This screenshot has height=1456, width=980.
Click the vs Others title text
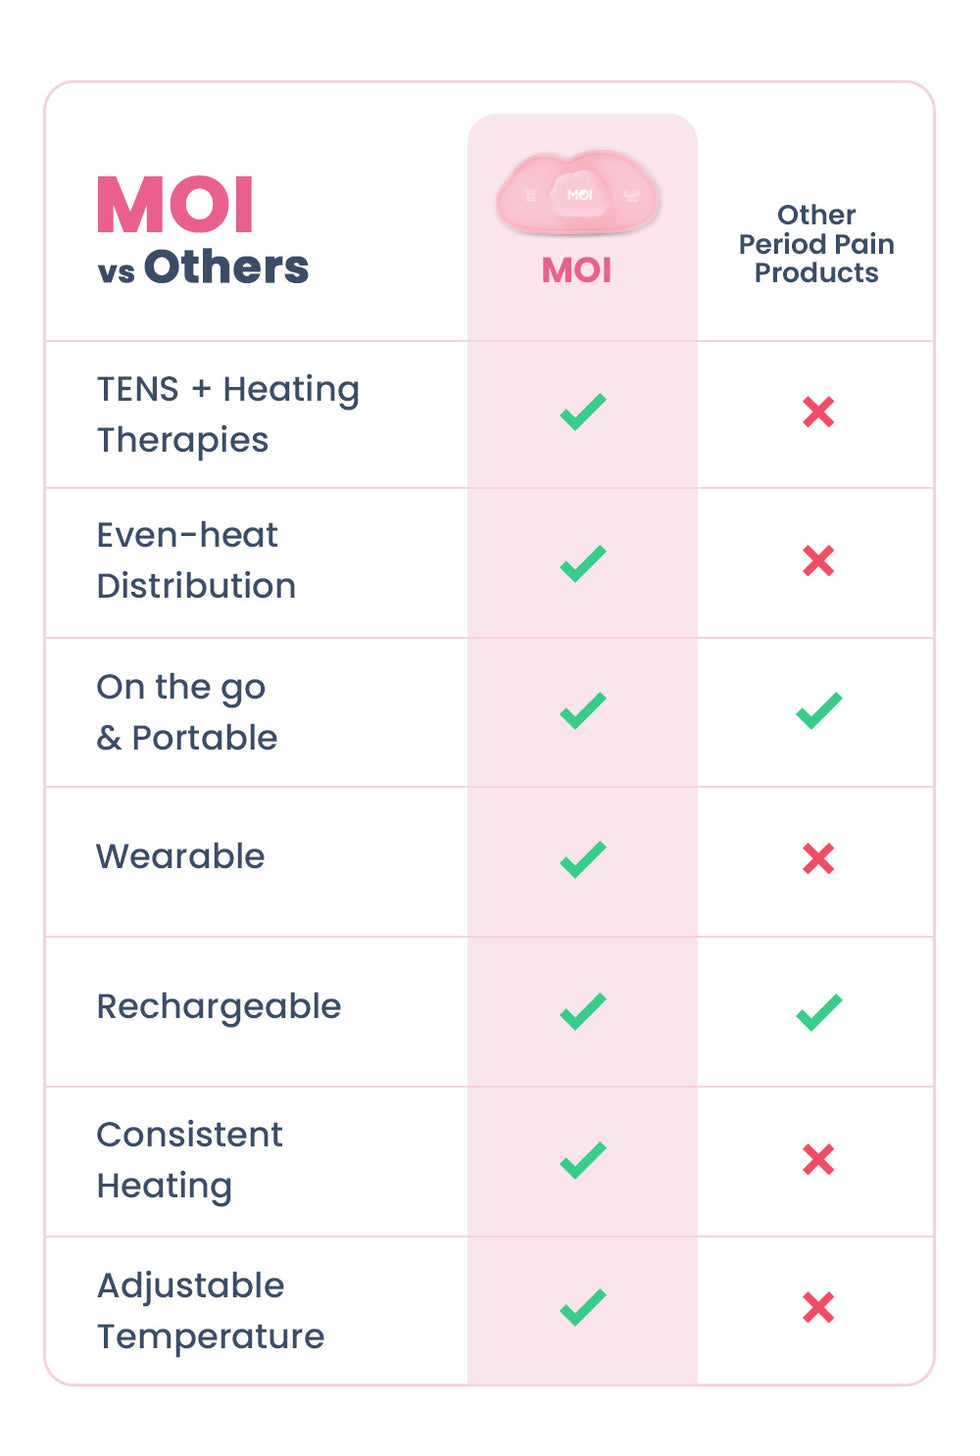tap(203, 268)
